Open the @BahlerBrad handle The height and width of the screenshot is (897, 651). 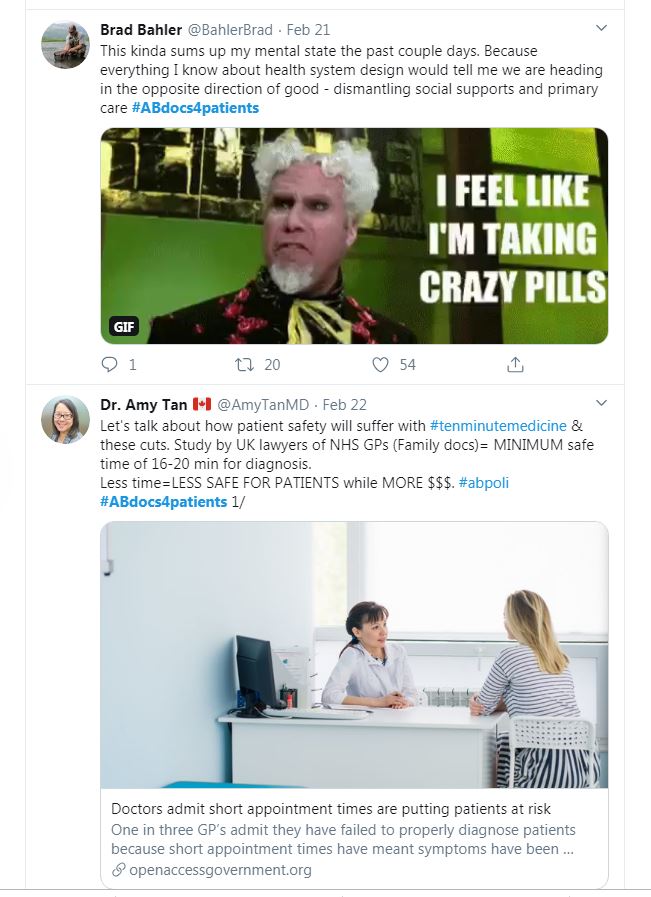click(230, 29)
